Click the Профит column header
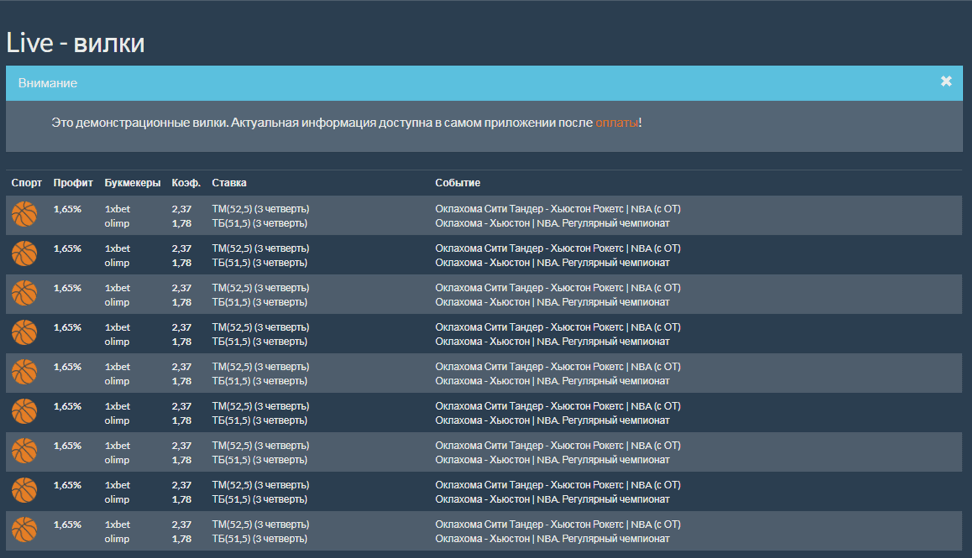 73,183
